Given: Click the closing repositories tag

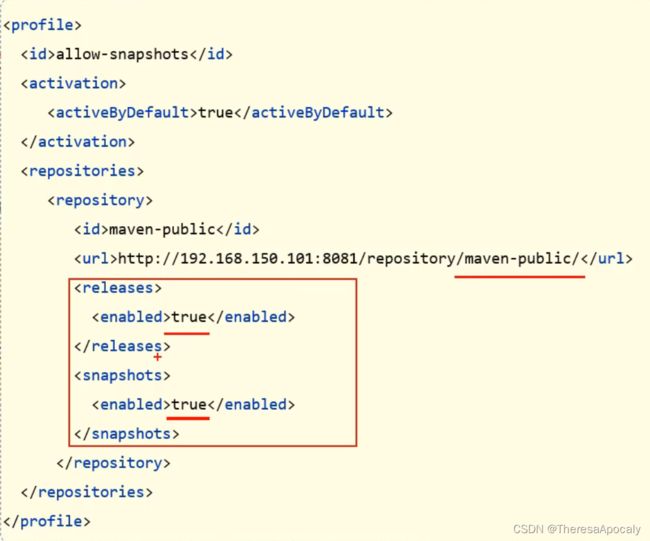Looking at the screenshot, I should tap(87, 492).
